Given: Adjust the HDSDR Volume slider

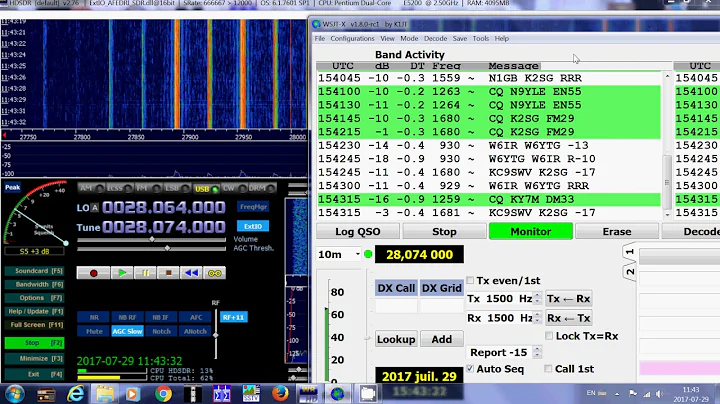Looking at the screenshot, I should [152, 240].
